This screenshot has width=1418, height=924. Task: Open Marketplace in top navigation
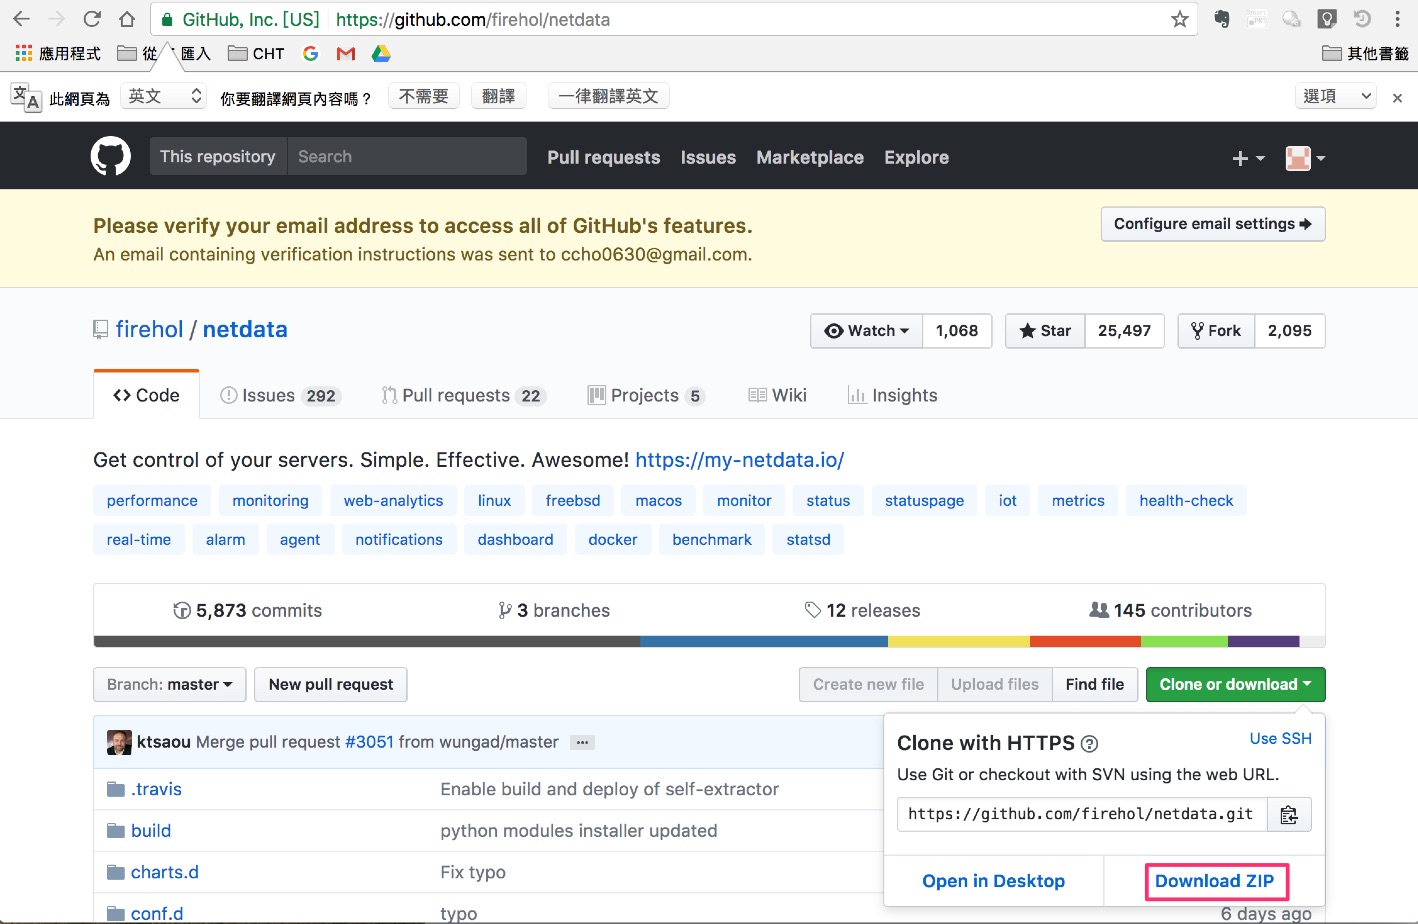tap(810, 157)
